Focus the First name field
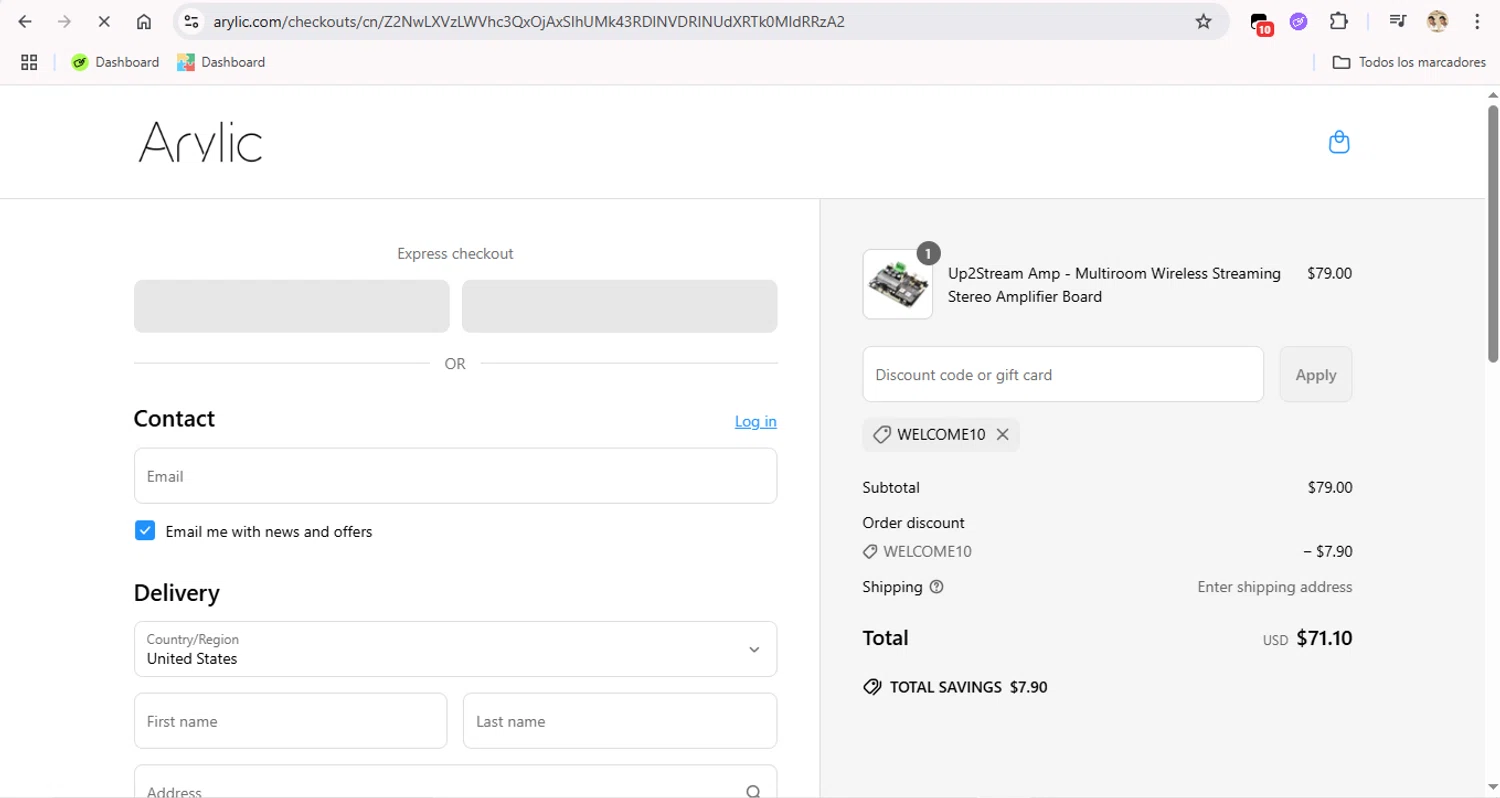Viewport: 1500px width, 798px height. tap(290, 721)
